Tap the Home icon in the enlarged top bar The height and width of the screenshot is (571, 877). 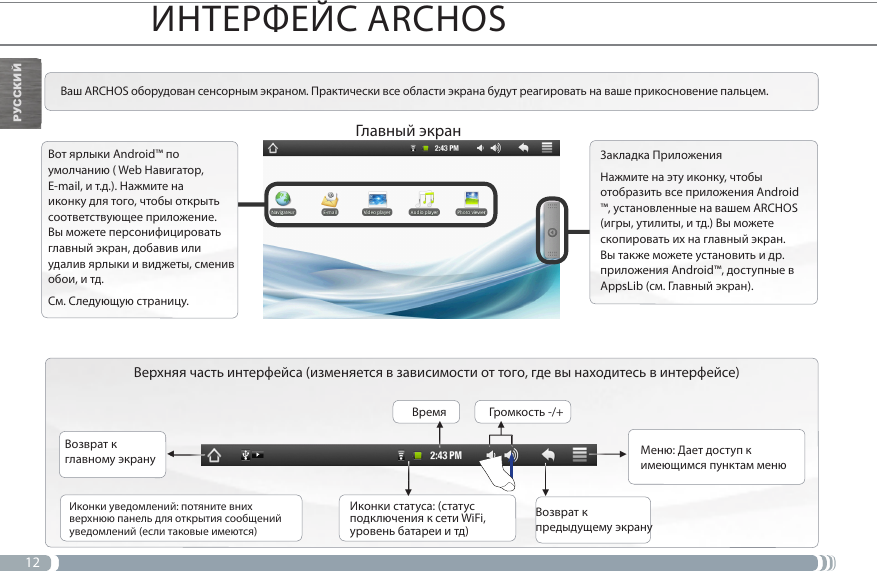[x=214, y=455]
